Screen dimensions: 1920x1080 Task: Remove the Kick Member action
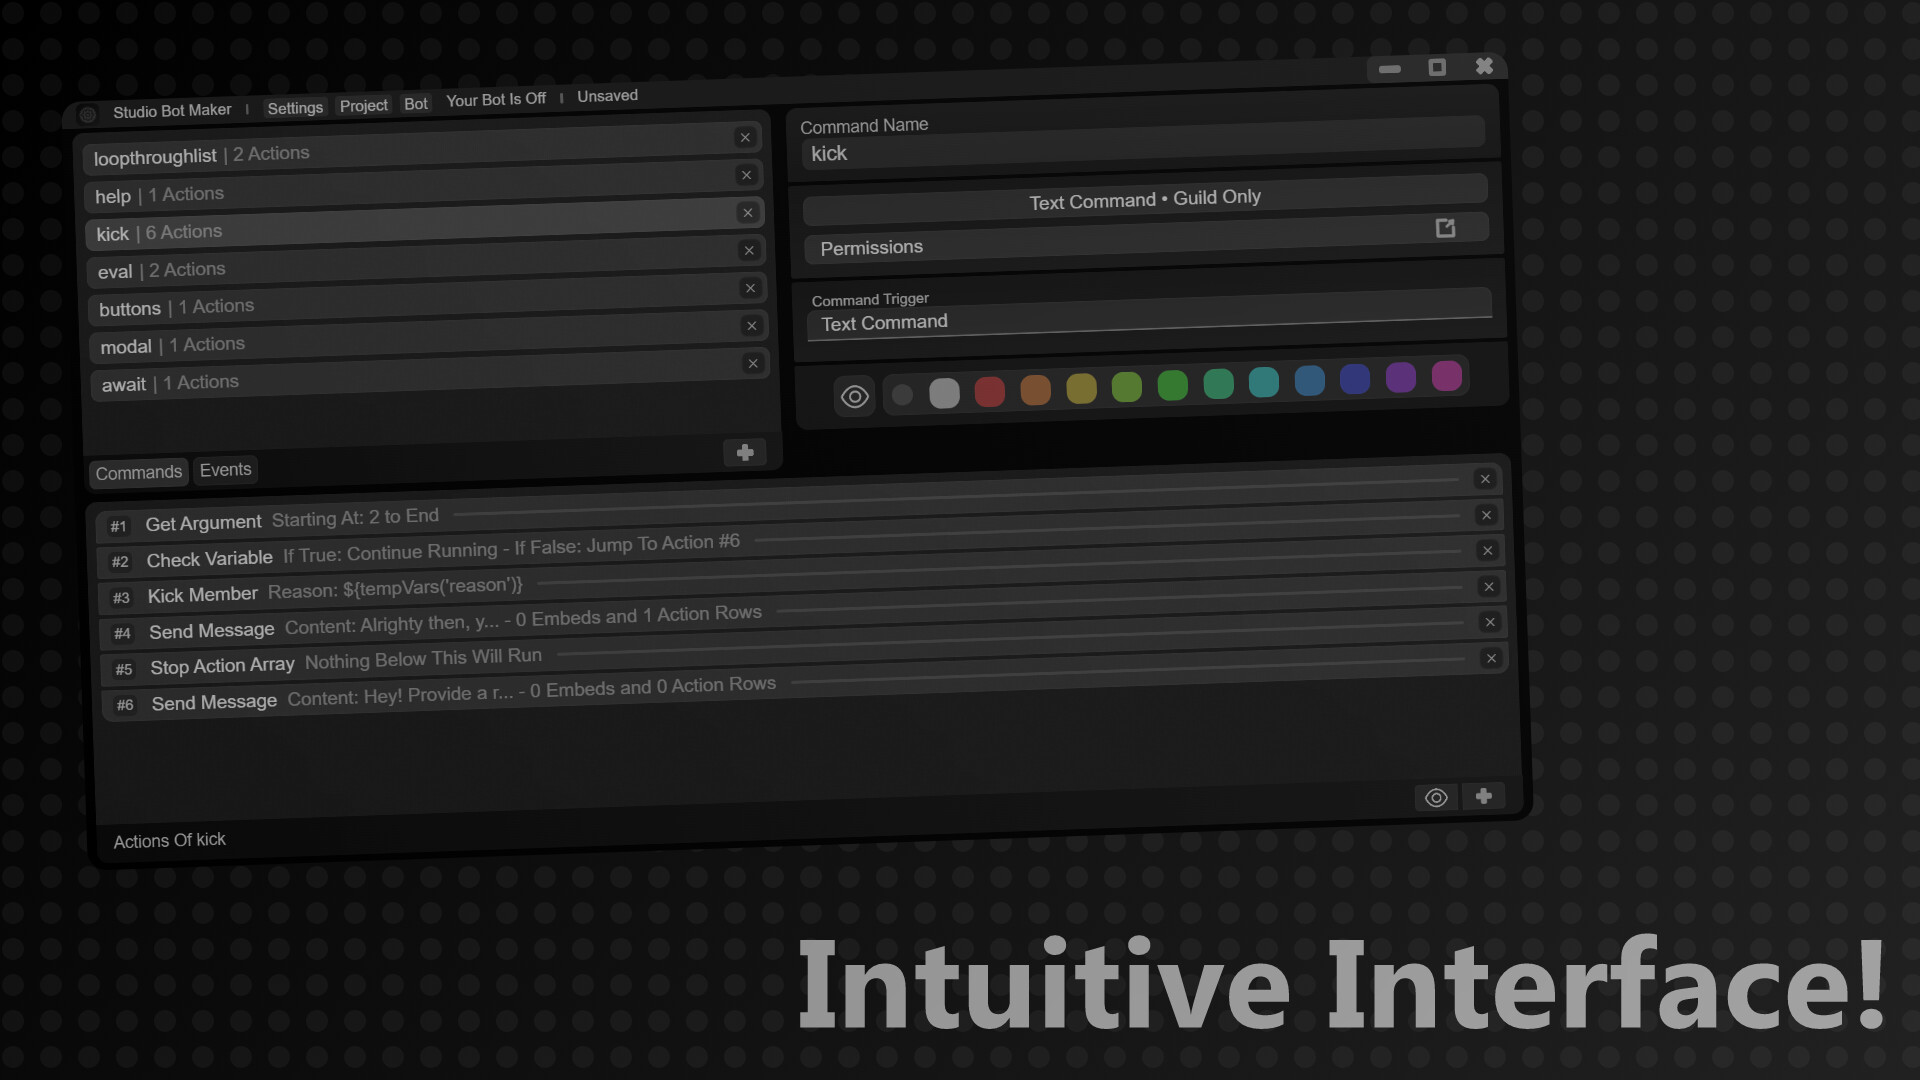tap(1487, 551)
